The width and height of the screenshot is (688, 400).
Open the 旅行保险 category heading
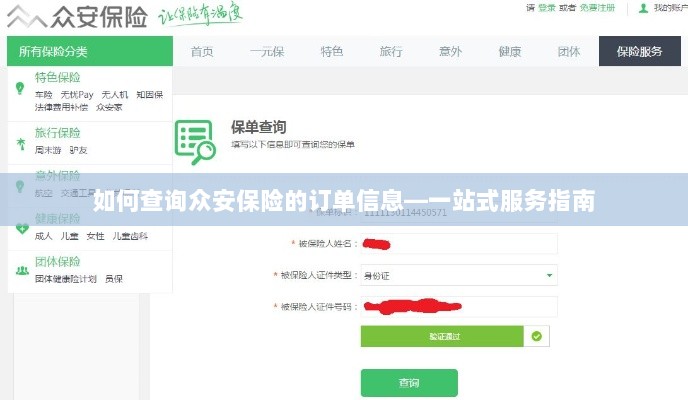[x=57, y=133]
